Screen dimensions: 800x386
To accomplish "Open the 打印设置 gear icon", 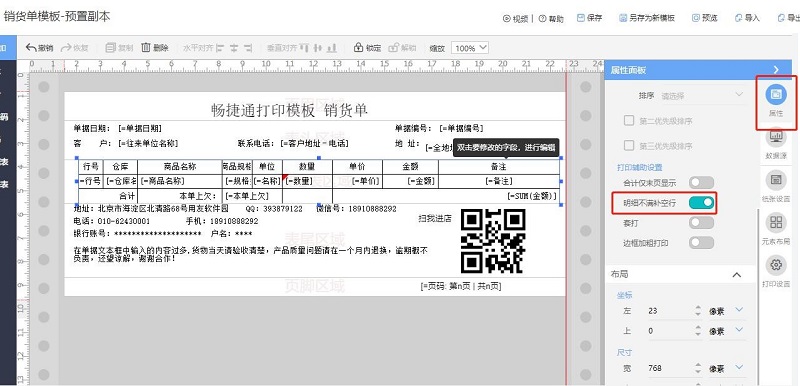I will 776,265.
